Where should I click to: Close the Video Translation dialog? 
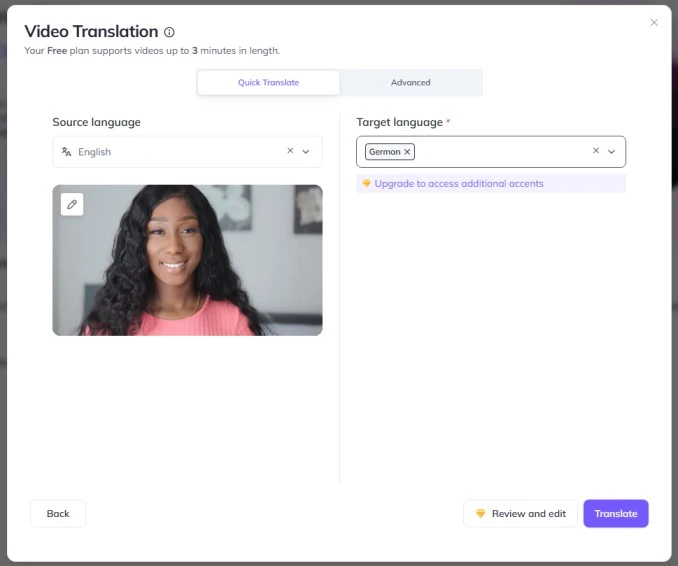point(654,22)
